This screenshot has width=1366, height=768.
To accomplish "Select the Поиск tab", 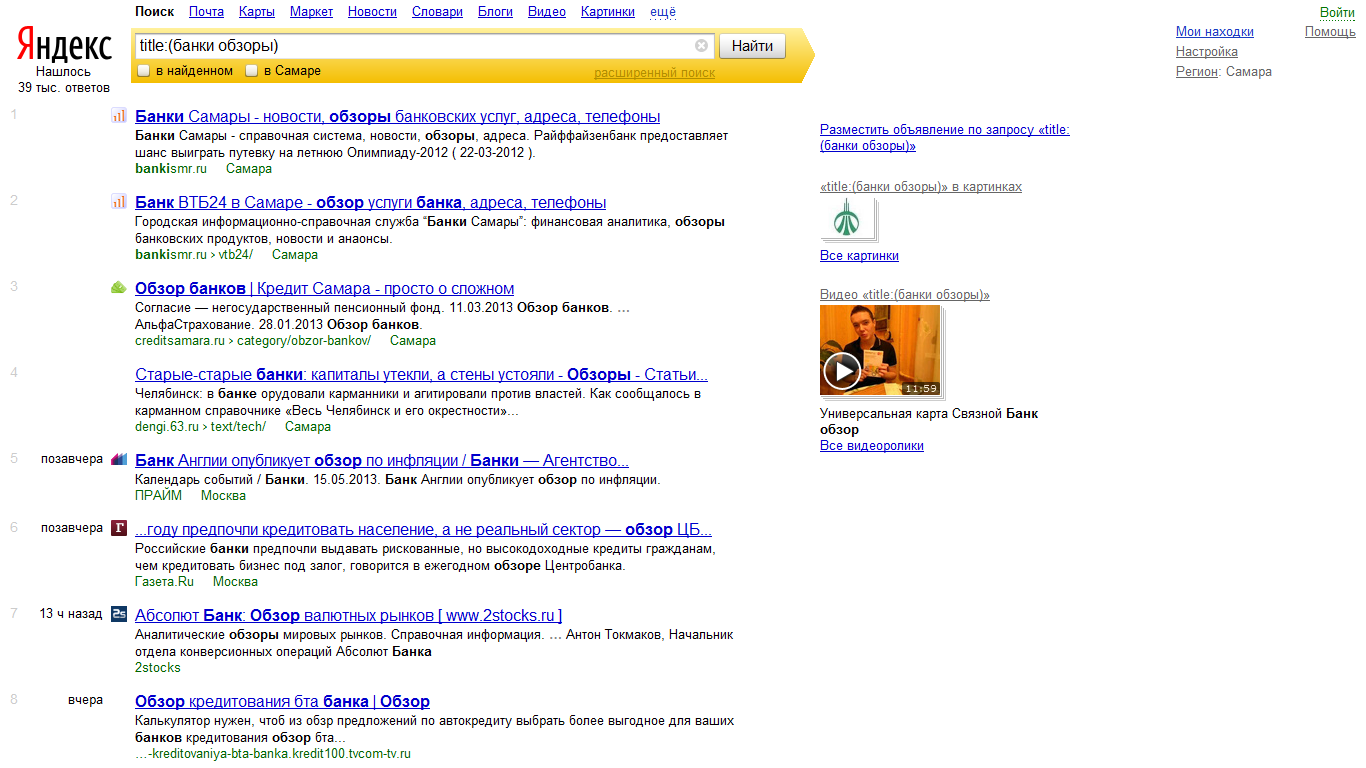I will click(154, 12).
